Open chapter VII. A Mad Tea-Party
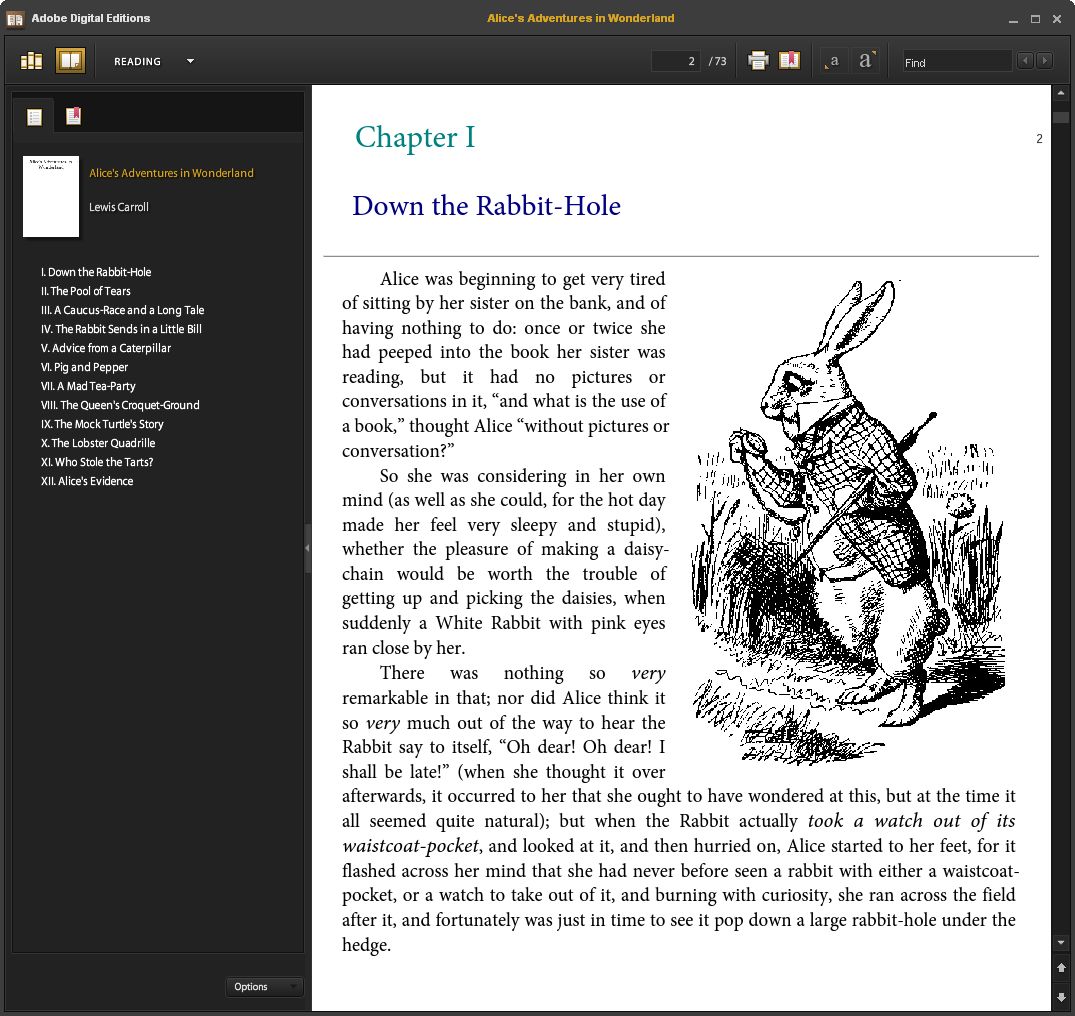The height and width of the screenshot is (1016, 1075). [x=88, y=386]
